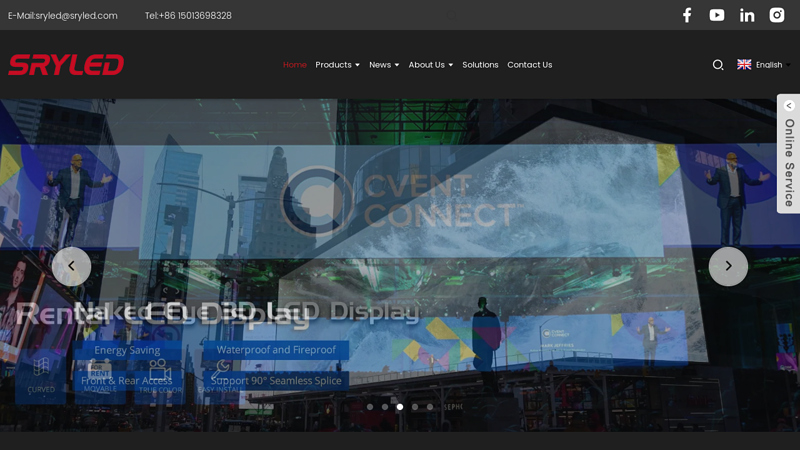800x450 pixels.
Task: Select the fourth carousel dot
Action: [415, 407]
